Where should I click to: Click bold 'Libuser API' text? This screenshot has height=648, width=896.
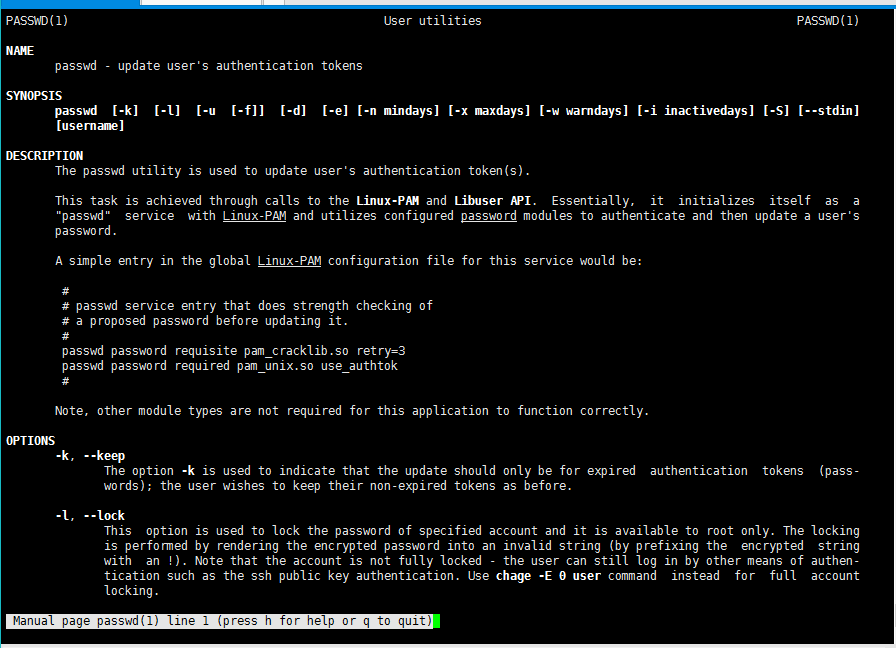click(x=493, y=201)
